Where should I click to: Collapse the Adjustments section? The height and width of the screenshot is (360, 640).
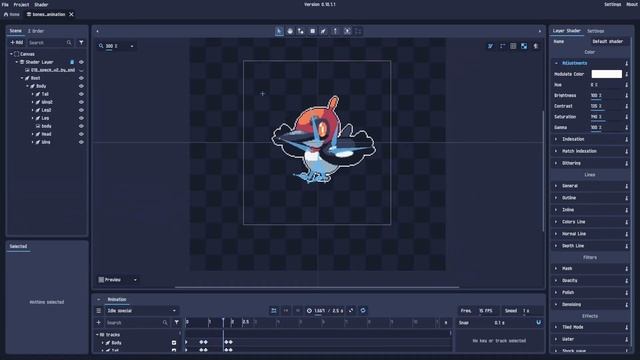556,63
